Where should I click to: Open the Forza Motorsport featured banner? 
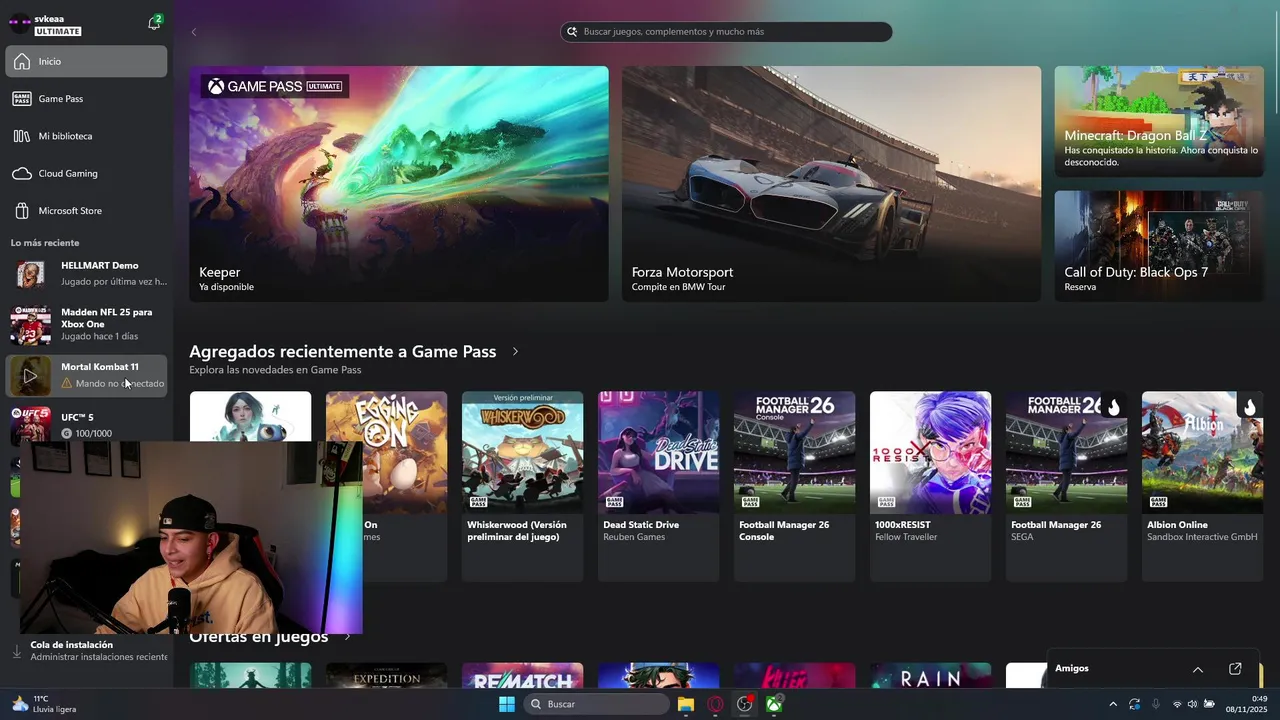831,184
